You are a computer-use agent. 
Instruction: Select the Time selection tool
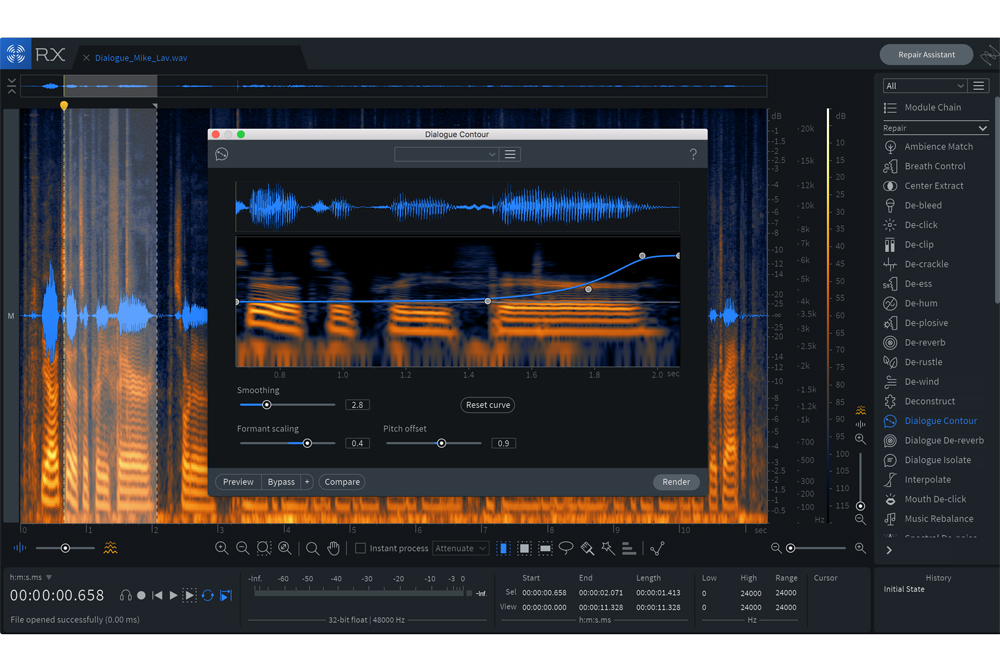(x=503, y=548)
